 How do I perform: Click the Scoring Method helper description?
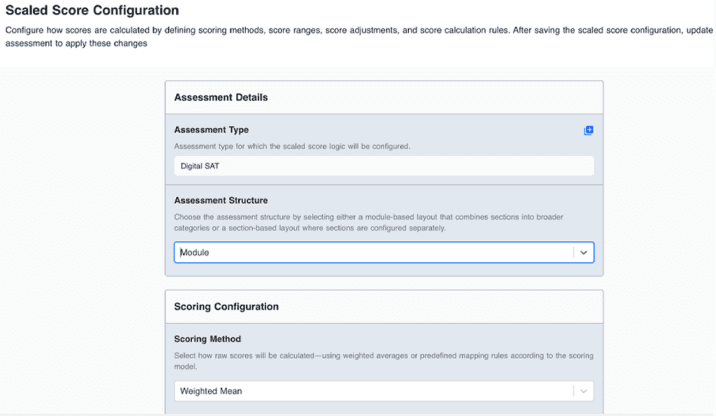378,361
